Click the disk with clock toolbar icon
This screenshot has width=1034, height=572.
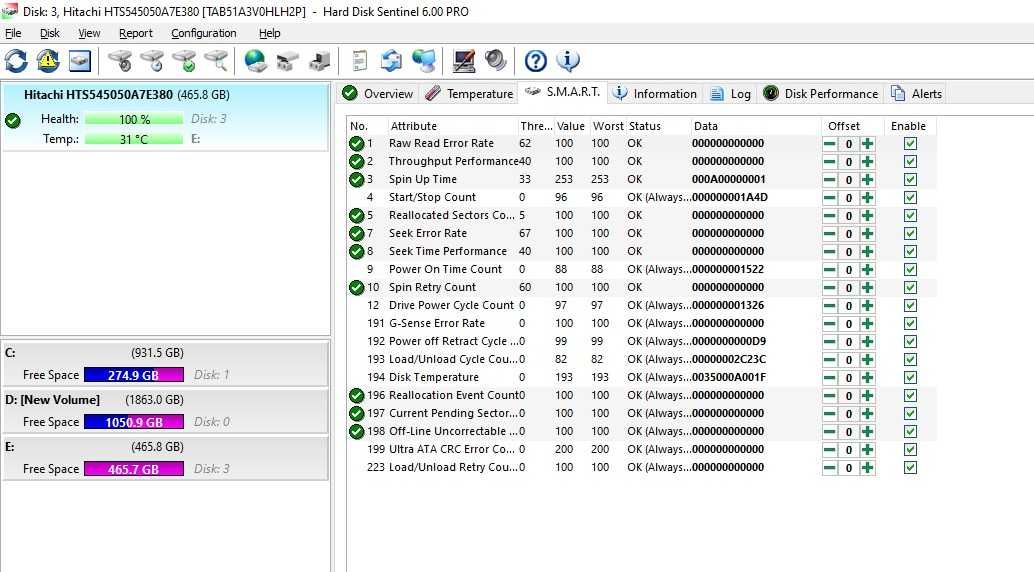tap(152, 61)
